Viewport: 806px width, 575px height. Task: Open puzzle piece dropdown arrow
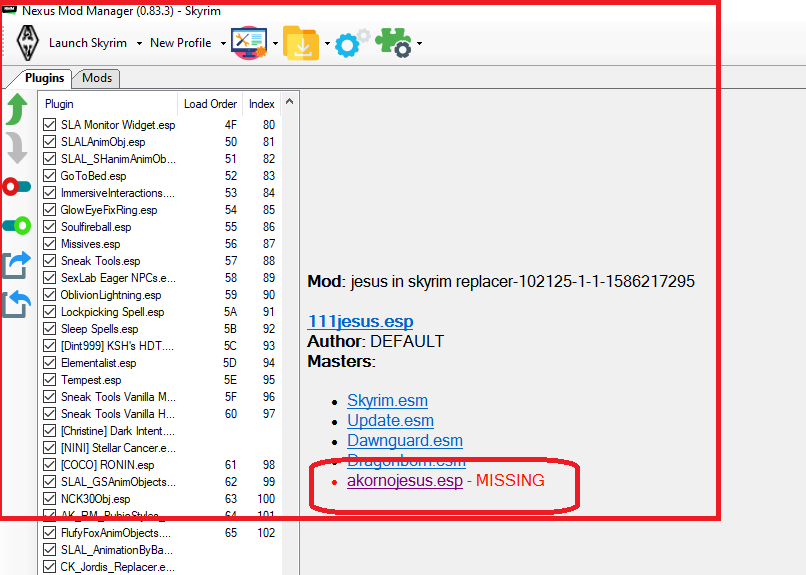[419, 44]
